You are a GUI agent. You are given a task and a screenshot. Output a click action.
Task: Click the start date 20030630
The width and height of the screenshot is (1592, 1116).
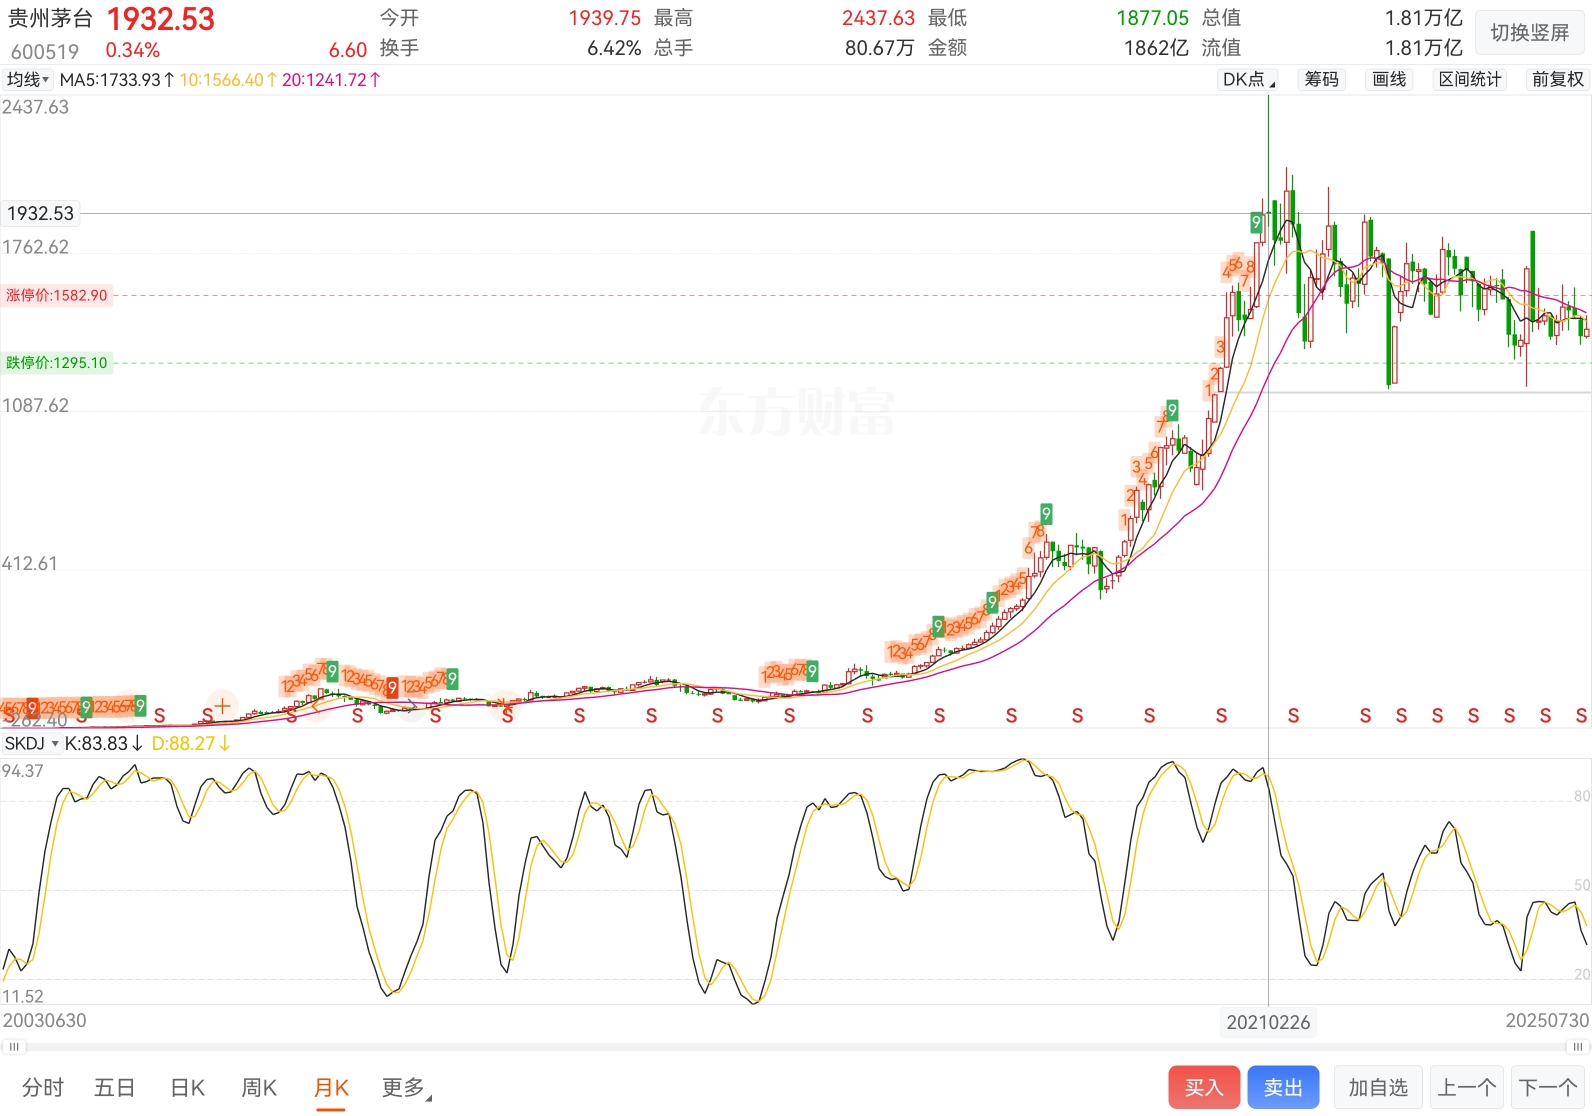[45, 1021]
